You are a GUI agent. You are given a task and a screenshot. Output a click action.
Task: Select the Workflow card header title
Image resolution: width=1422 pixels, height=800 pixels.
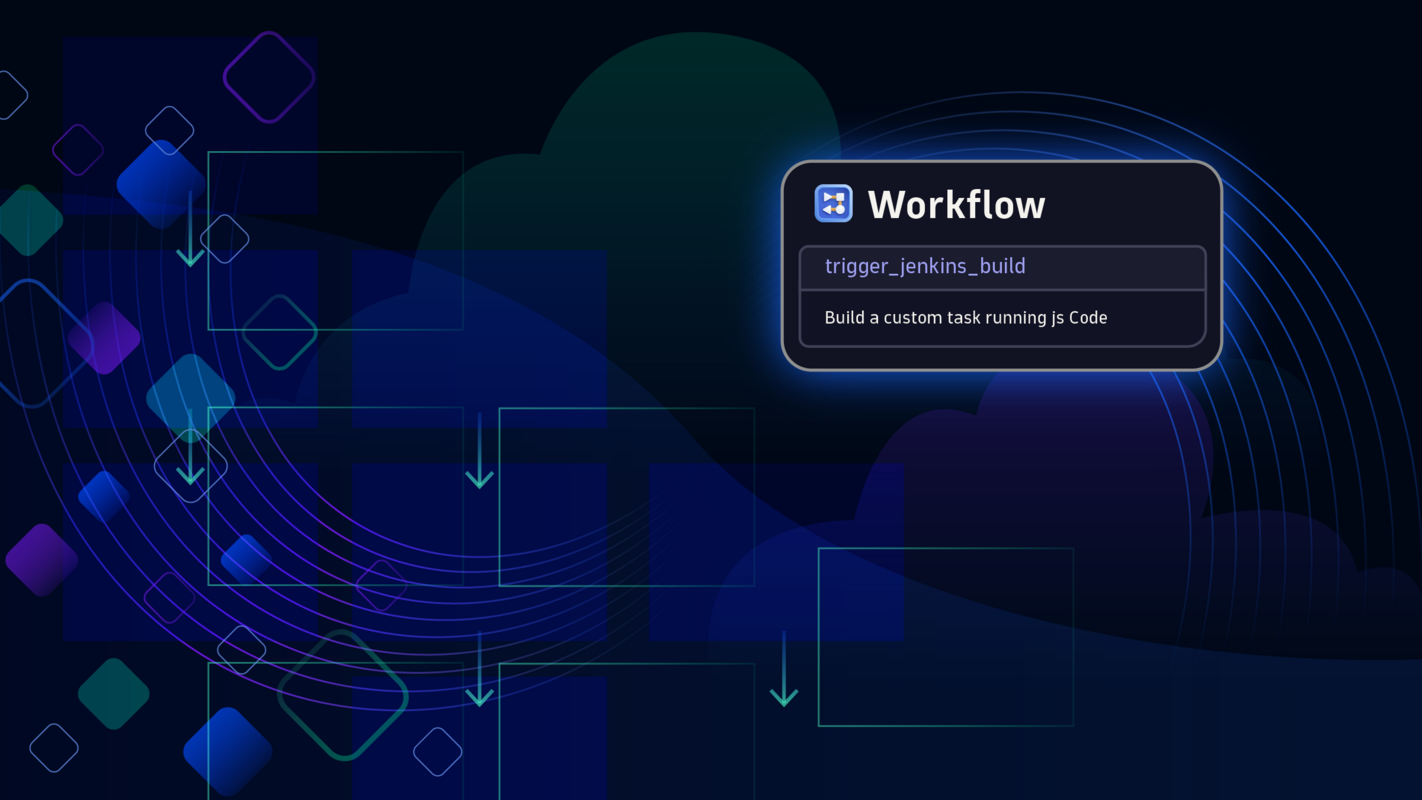(956, 204)
